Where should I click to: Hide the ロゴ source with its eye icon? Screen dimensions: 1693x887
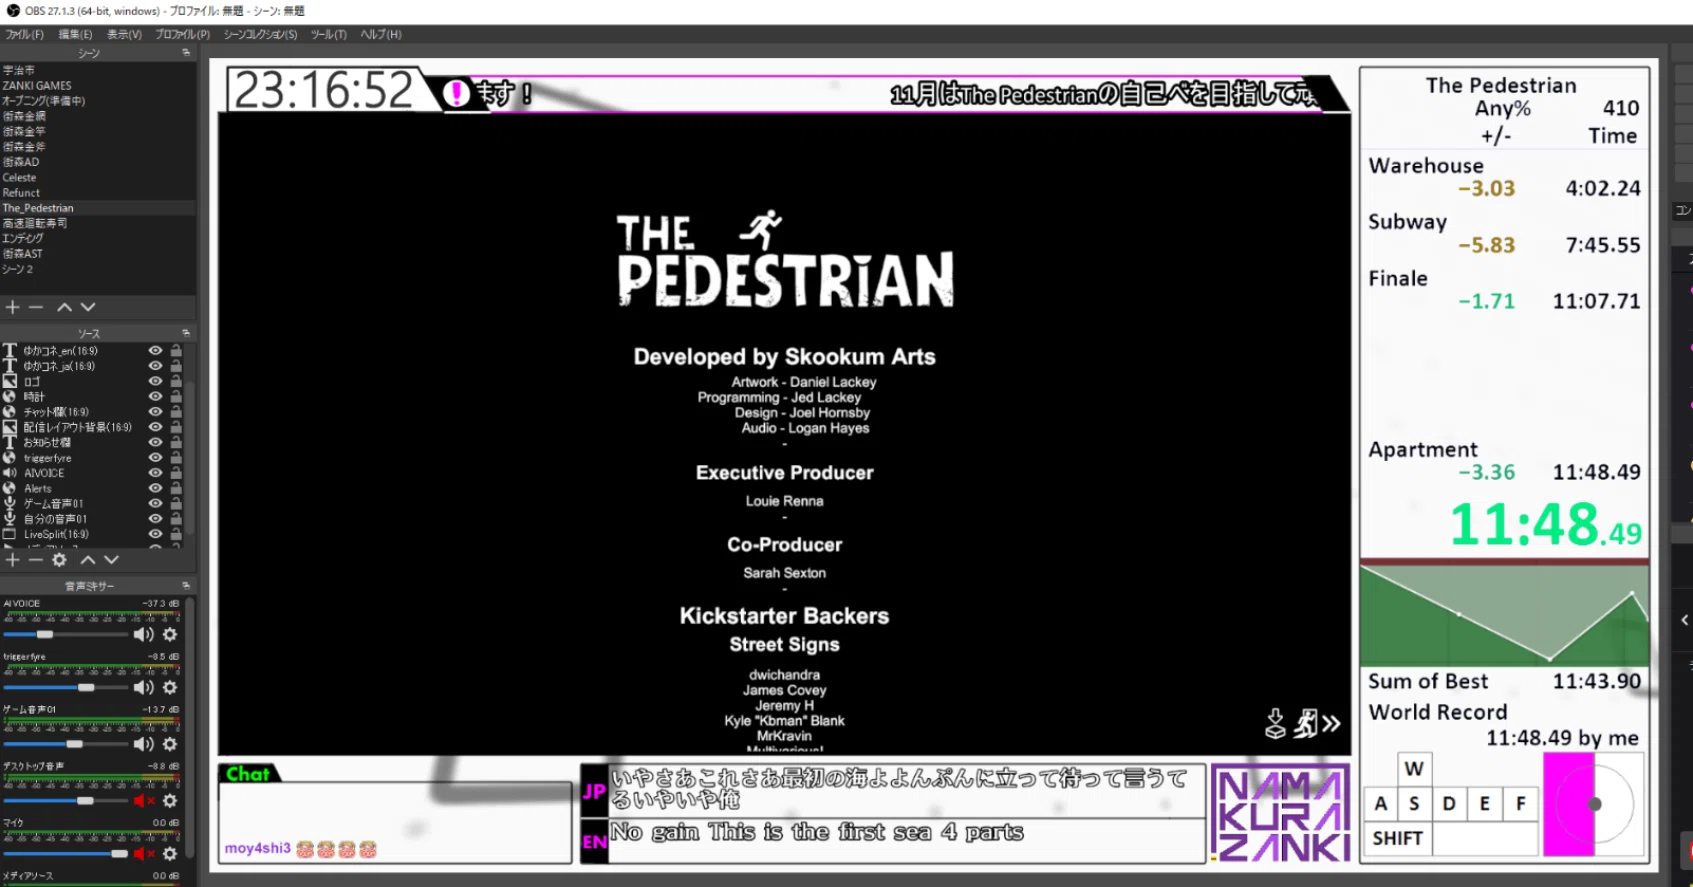pyautogui.click(x=155, y=381)
